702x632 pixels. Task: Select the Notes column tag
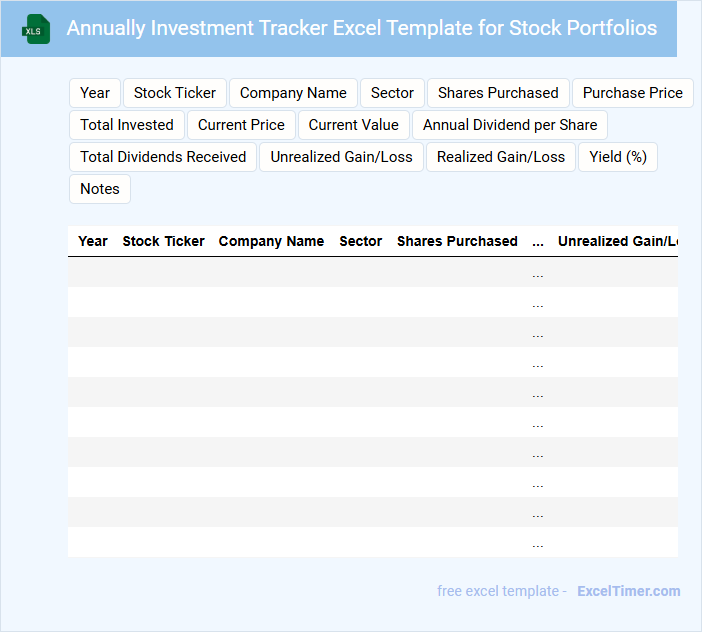(x=100, y=189)
